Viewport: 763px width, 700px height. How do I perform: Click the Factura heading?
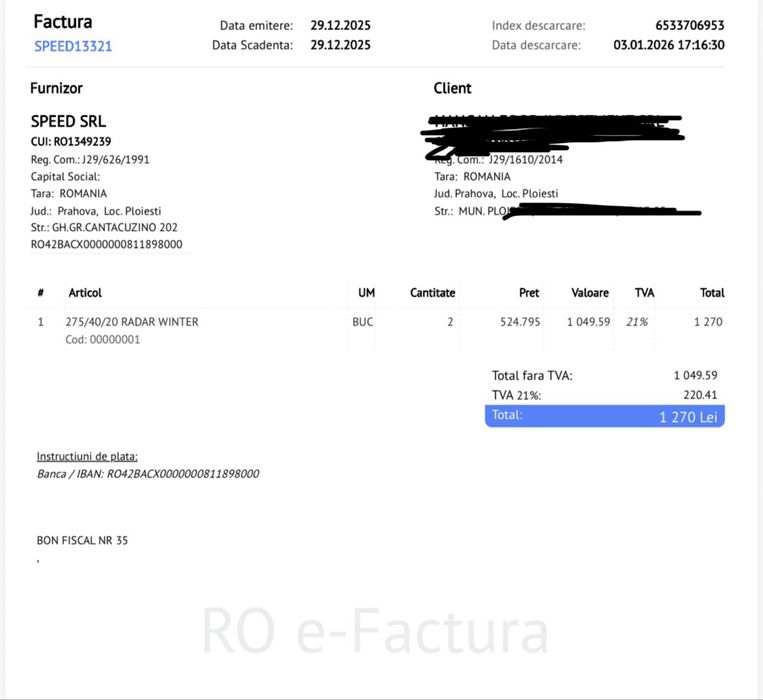point(63,22)
